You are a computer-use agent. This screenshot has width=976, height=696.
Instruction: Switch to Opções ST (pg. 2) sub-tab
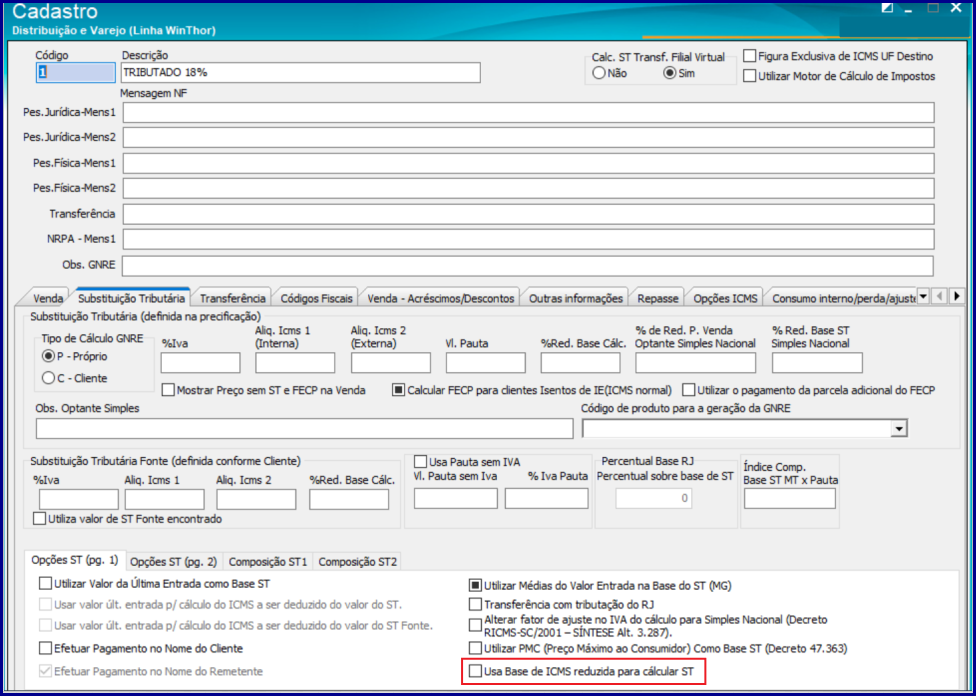[x=174, y=562]
